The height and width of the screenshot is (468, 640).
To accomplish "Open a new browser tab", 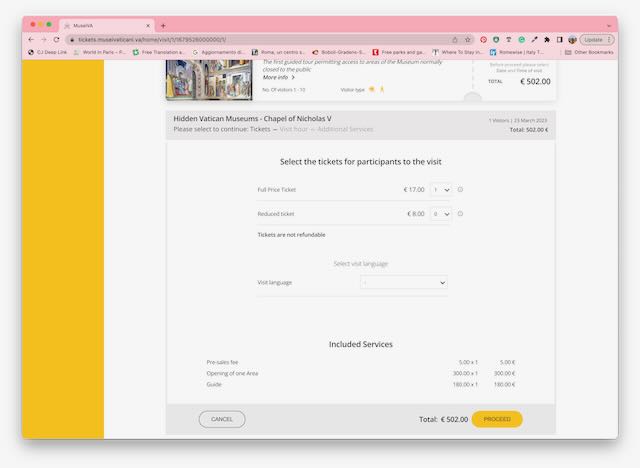I will point(163,26).
